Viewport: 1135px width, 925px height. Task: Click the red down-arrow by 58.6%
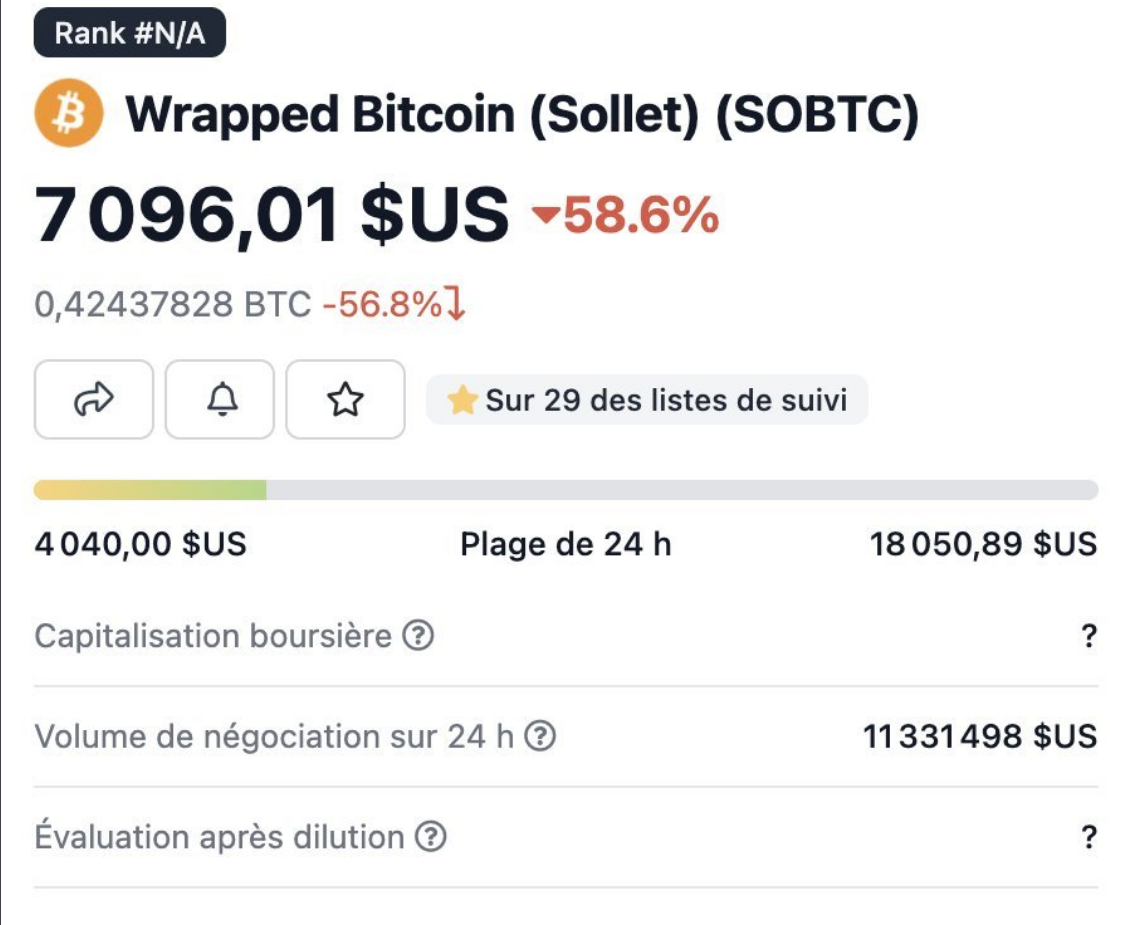click(x=546, y=216)
